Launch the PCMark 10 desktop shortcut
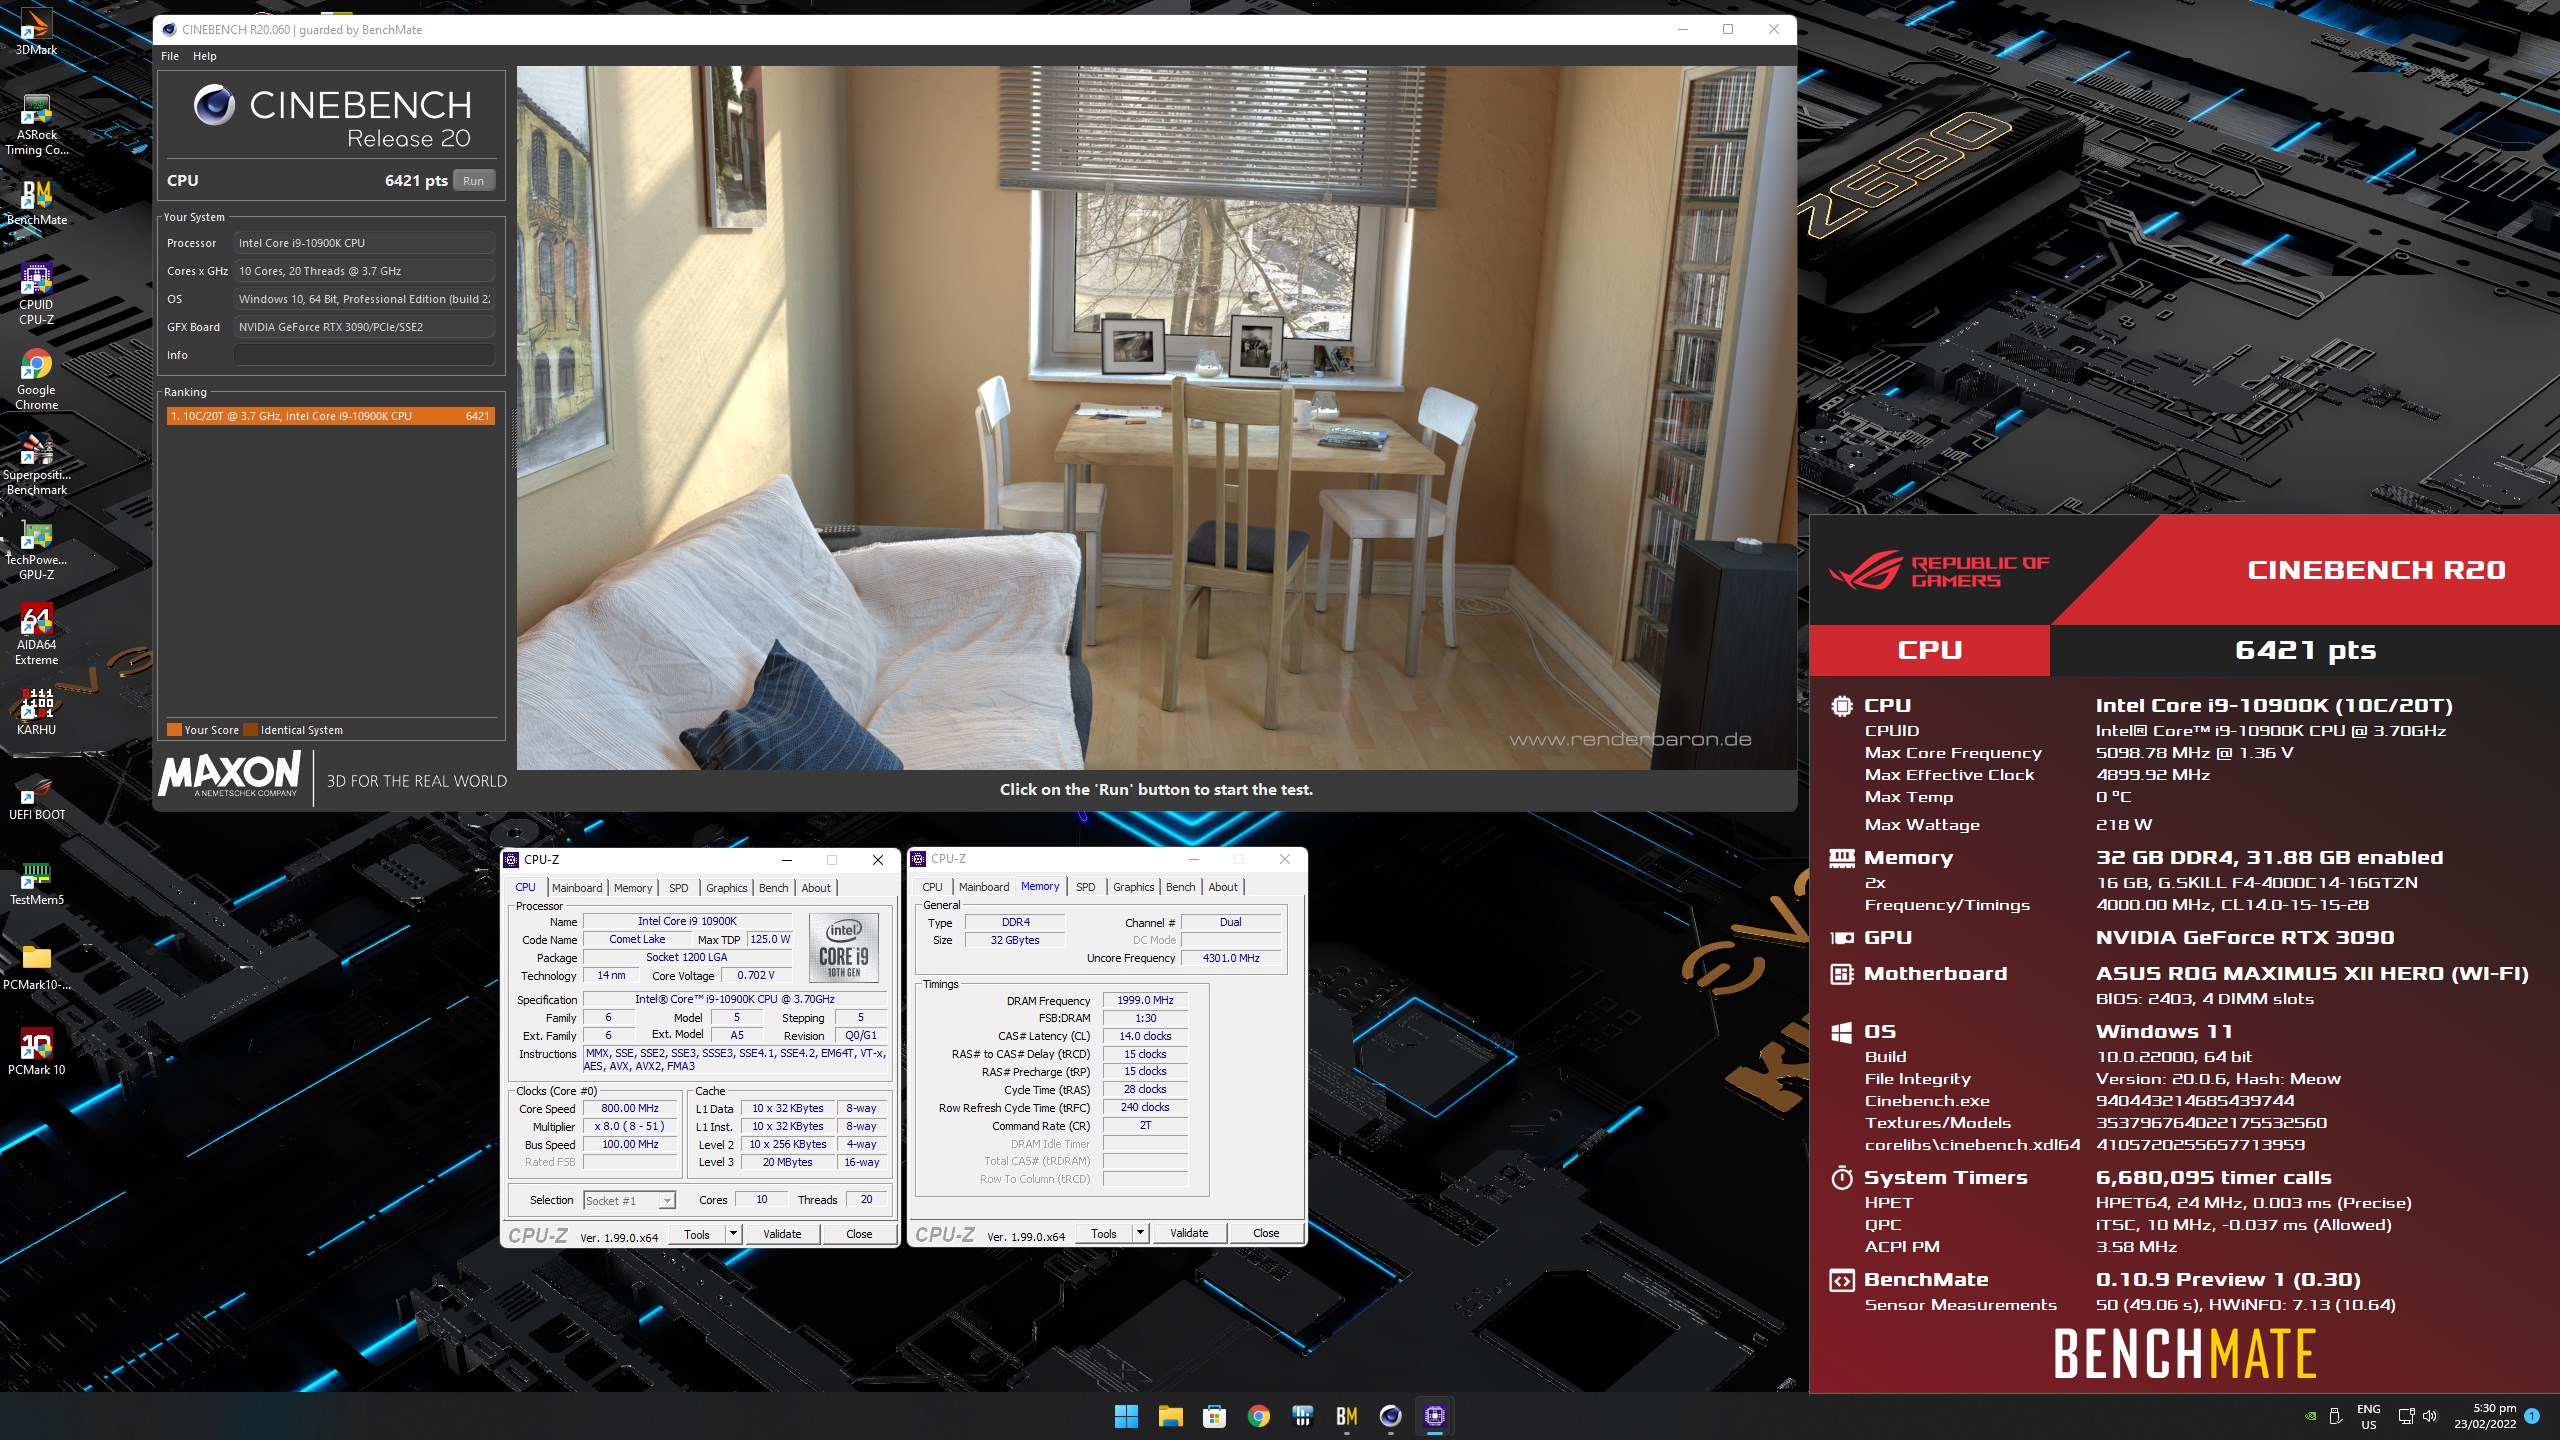 tap(36, 1052)
